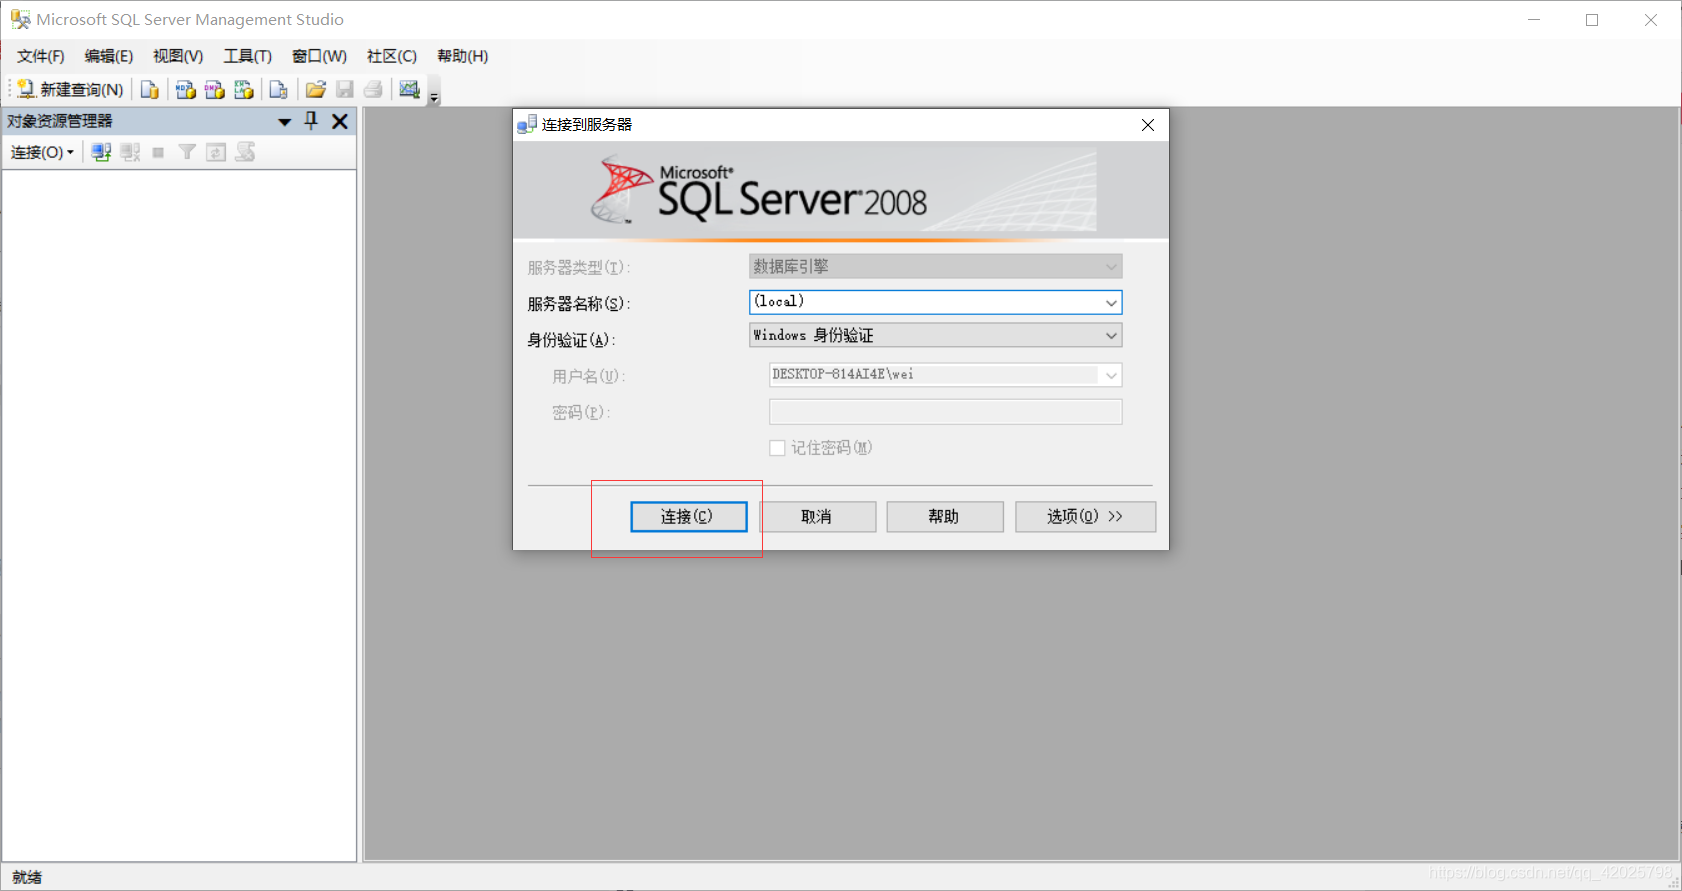Image resolution: width=1682 pixels, height=891 pixels.
Task: Close the 对象资源管理器 panel
Action: 340,121
